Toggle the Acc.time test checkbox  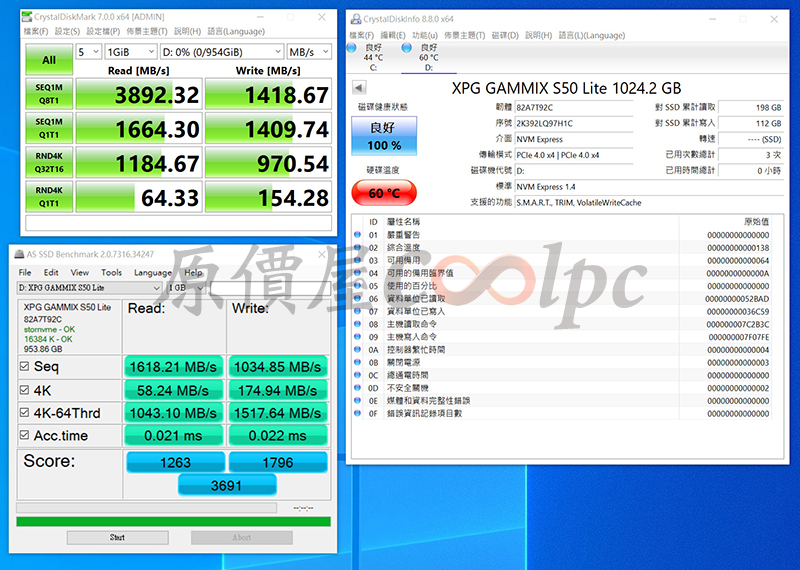pyautogui.click(x=24, y=435)
